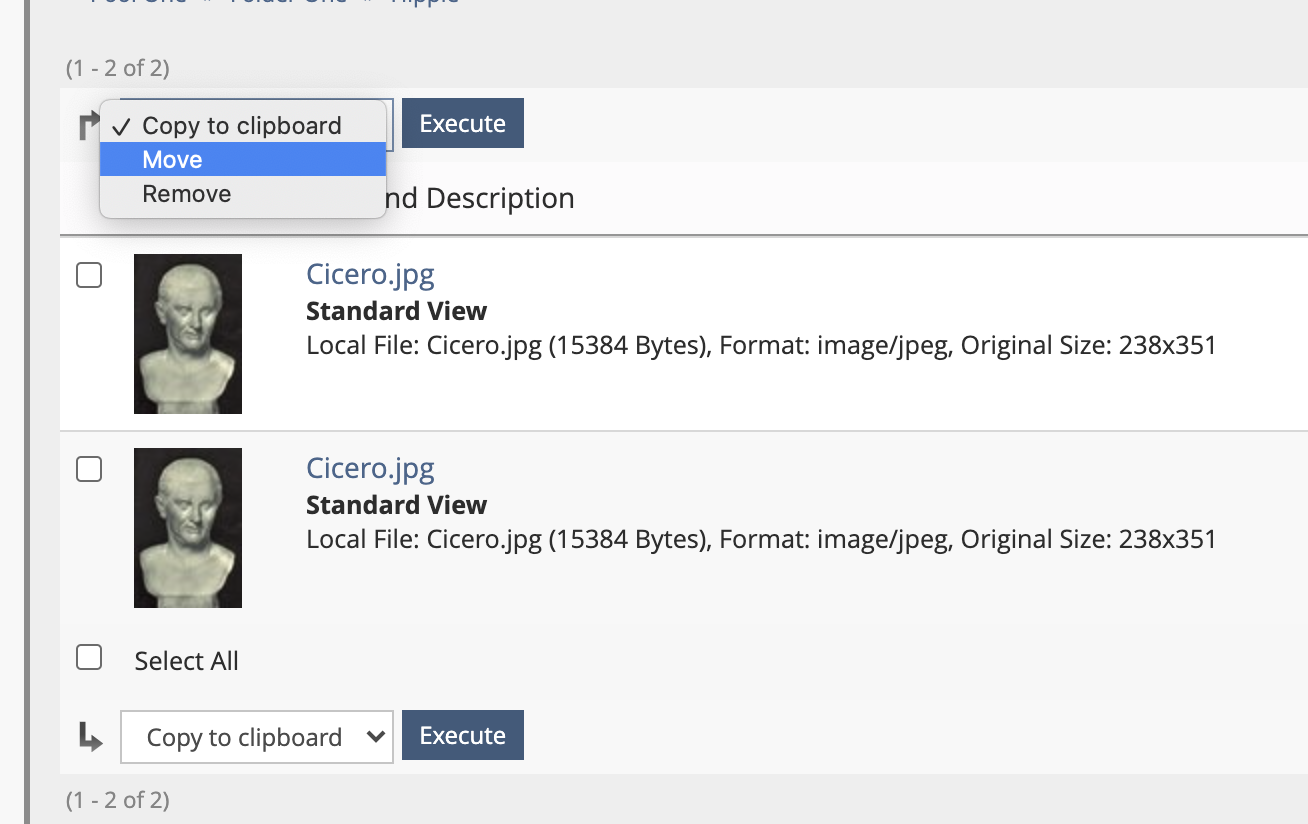Viewport: 1308px width, 824px height.
Task: Open the first Cicero.jpg bust thumbnail
Action: tap(188, 334)
